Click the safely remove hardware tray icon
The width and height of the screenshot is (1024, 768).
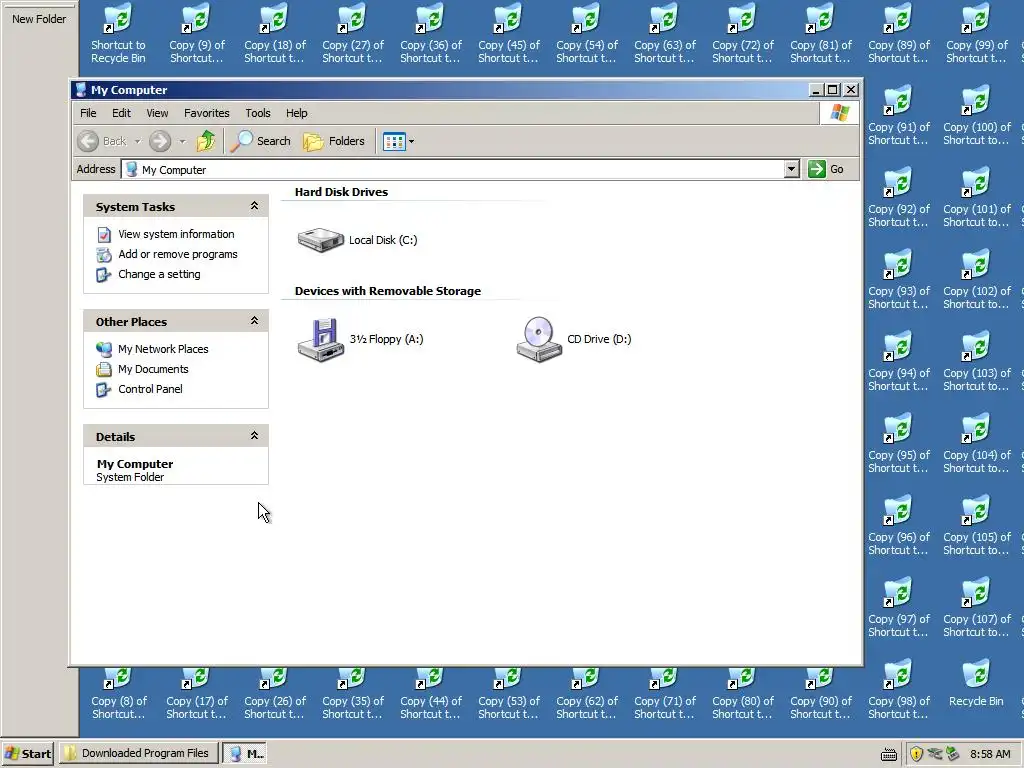pos(952,754)
